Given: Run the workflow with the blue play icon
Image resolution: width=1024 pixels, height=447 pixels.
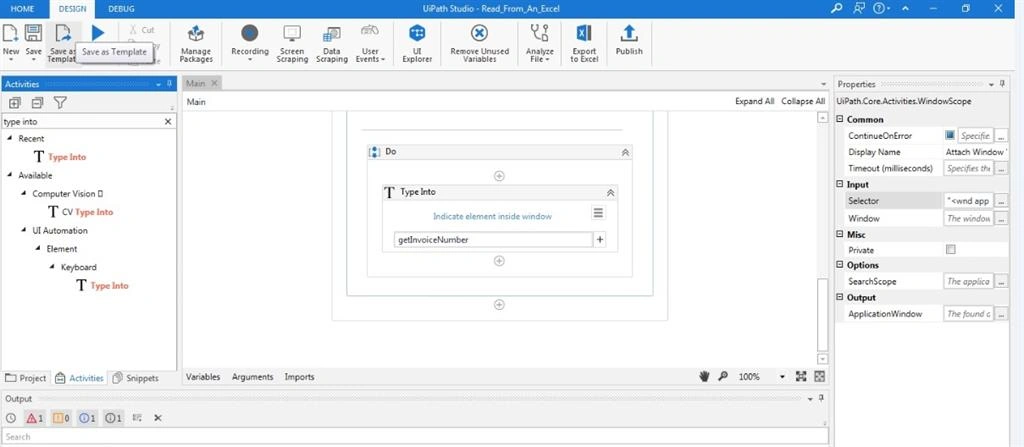Looking at the screenshot, I should [98, 33].
